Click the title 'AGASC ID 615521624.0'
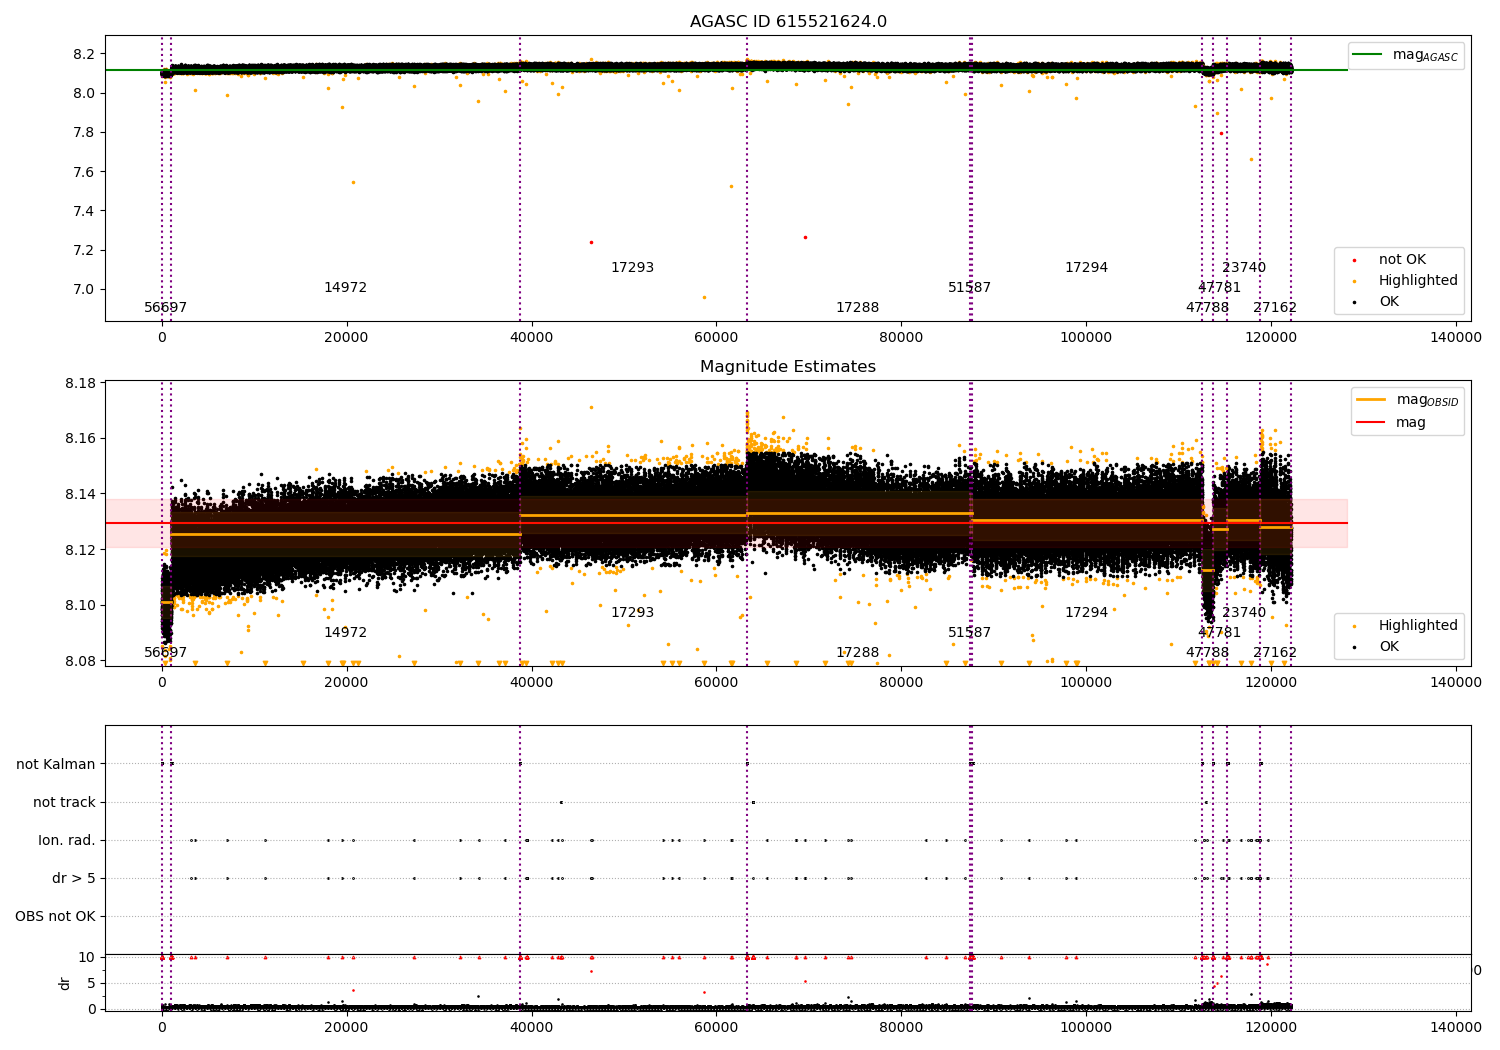The width and height of the screenshot is (1500, 1050). click(788, 22)
